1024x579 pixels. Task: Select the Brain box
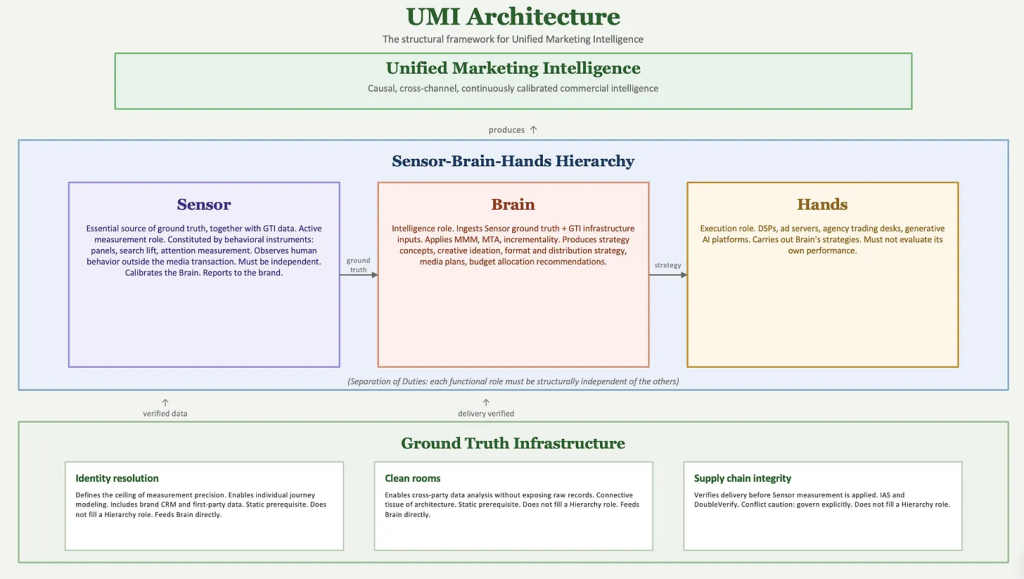[x=513, y=274]
